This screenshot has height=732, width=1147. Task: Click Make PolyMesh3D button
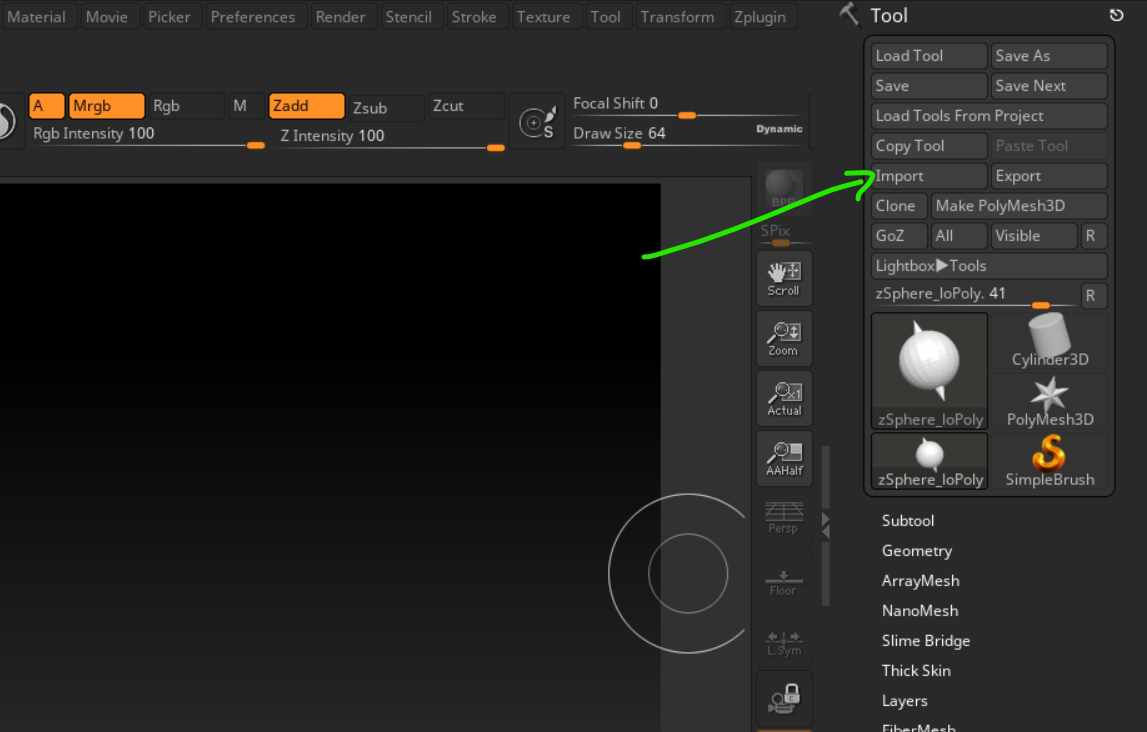click(x=1019, y=205)
